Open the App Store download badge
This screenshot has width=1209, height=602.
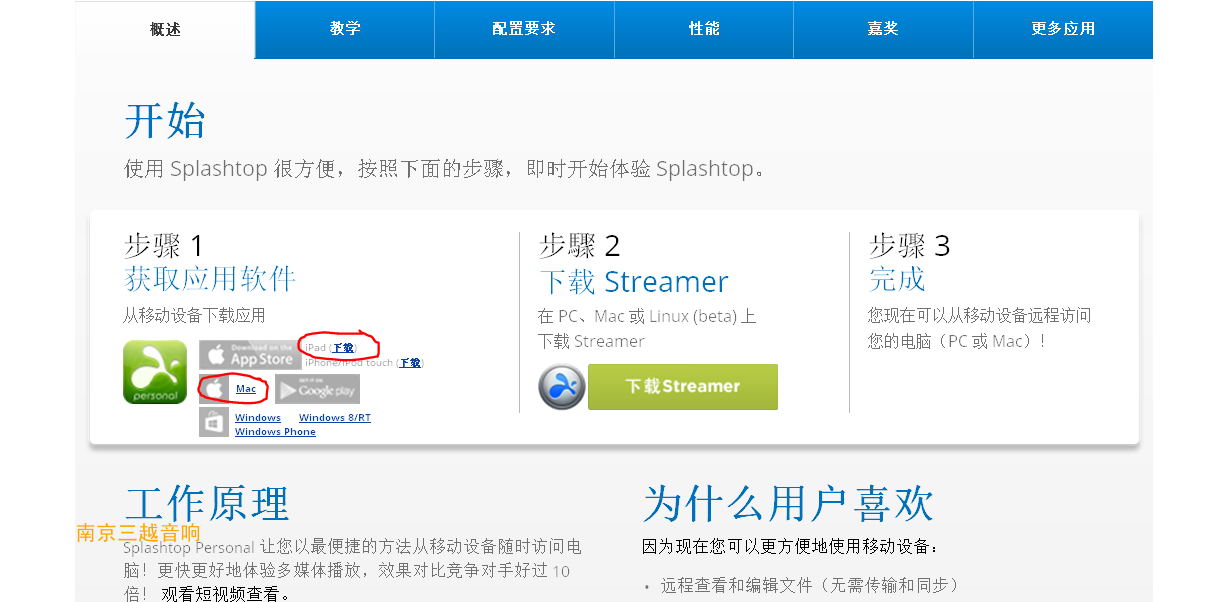(250, 355)
